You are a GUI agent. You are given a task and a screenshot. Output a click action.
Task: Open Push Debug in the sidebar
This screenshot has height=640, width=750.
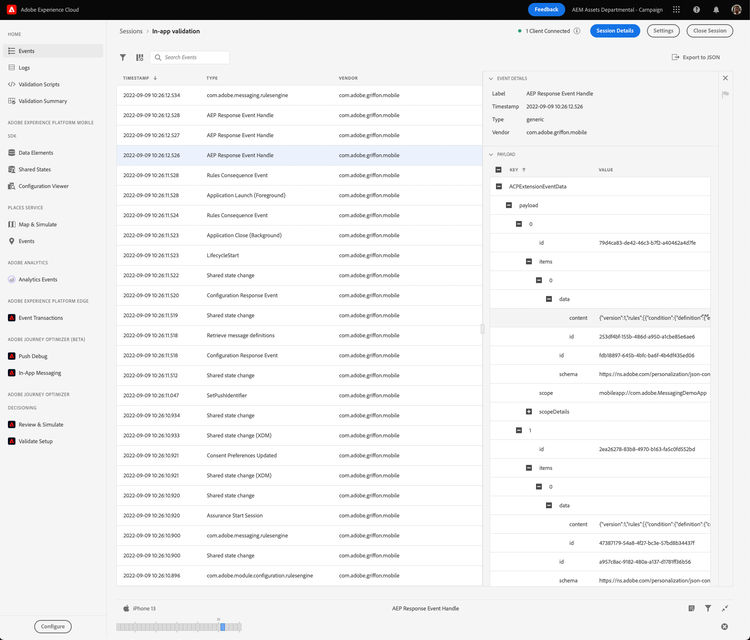click(x=33, y=356)
